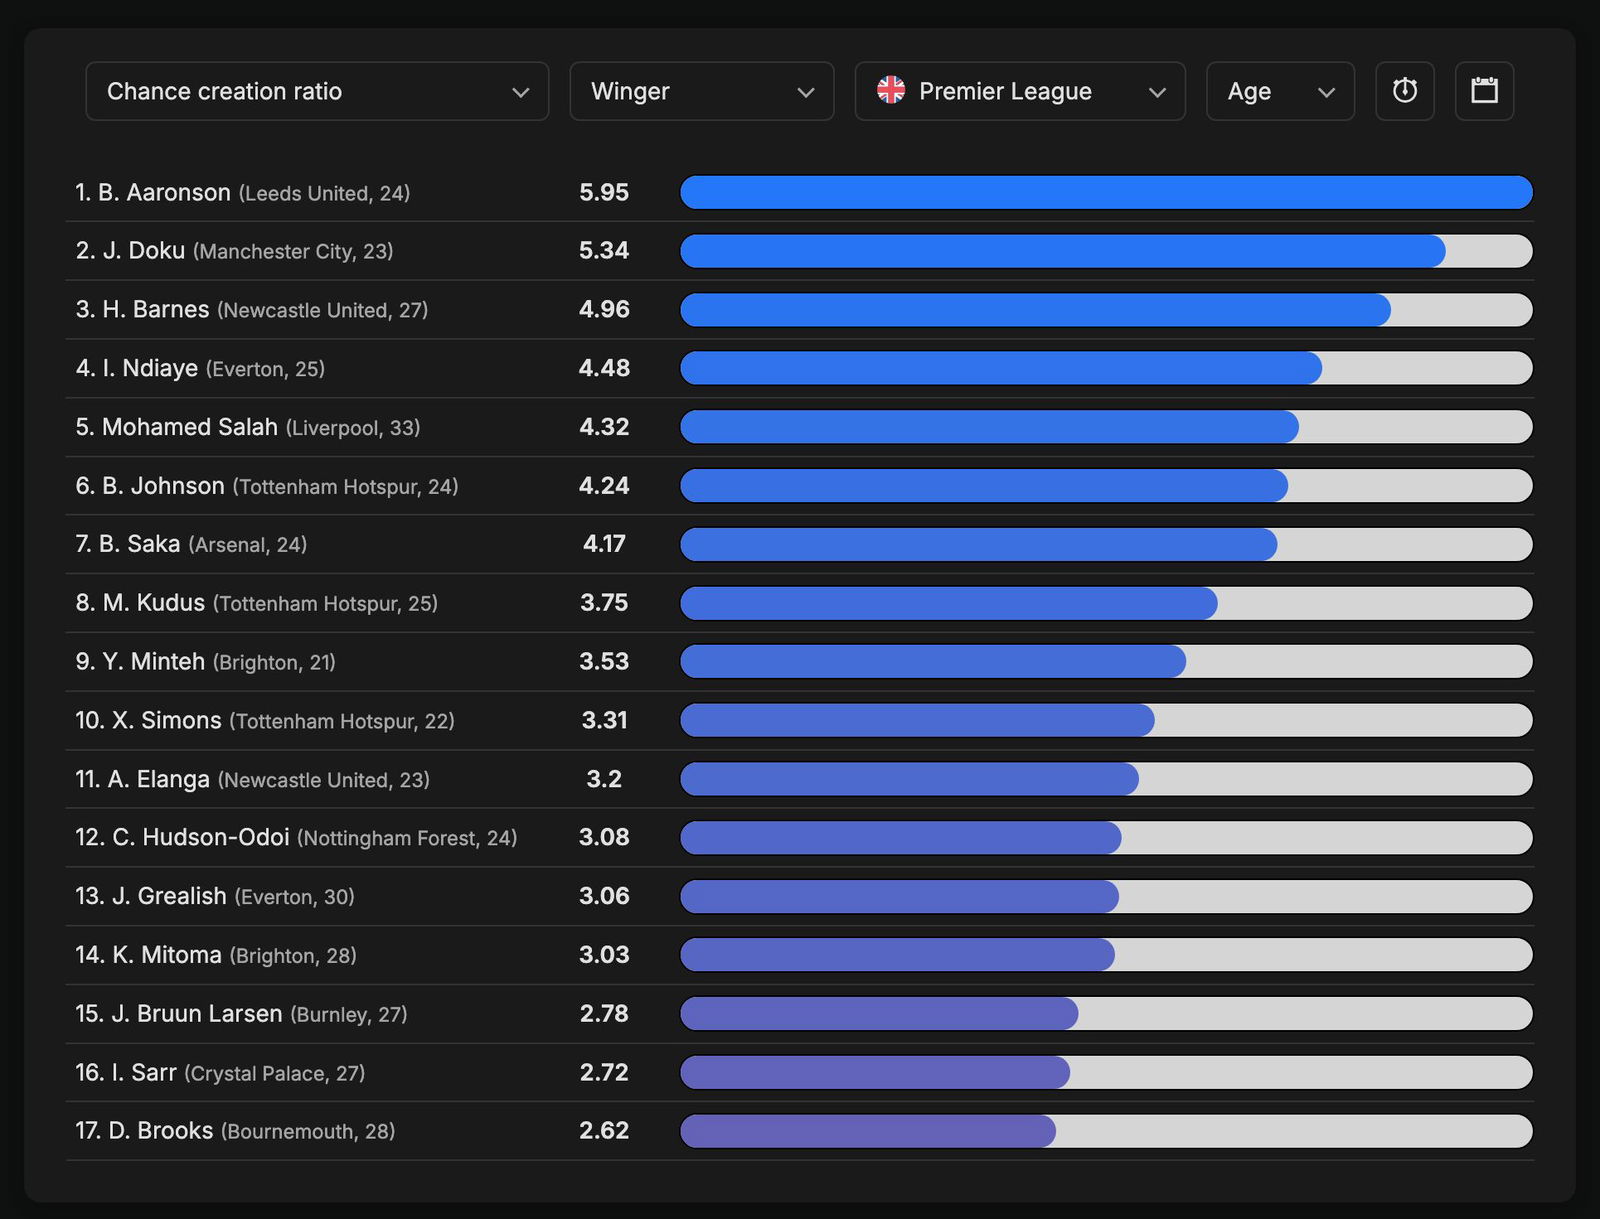Viewport: 1600px width, 1219px height.
Task: Click Mohamed Salah player name
Action: 190,427
